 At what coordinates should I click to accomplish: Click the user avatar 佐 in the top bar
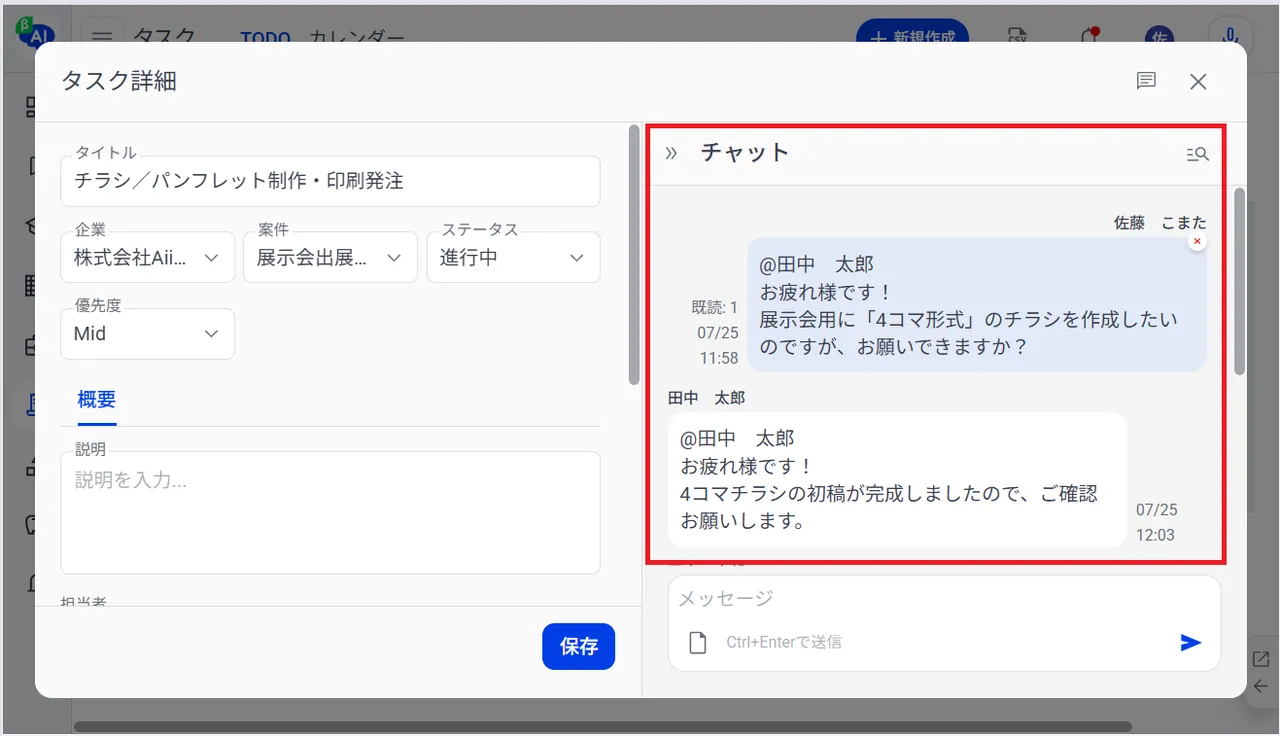(1160, 36)
